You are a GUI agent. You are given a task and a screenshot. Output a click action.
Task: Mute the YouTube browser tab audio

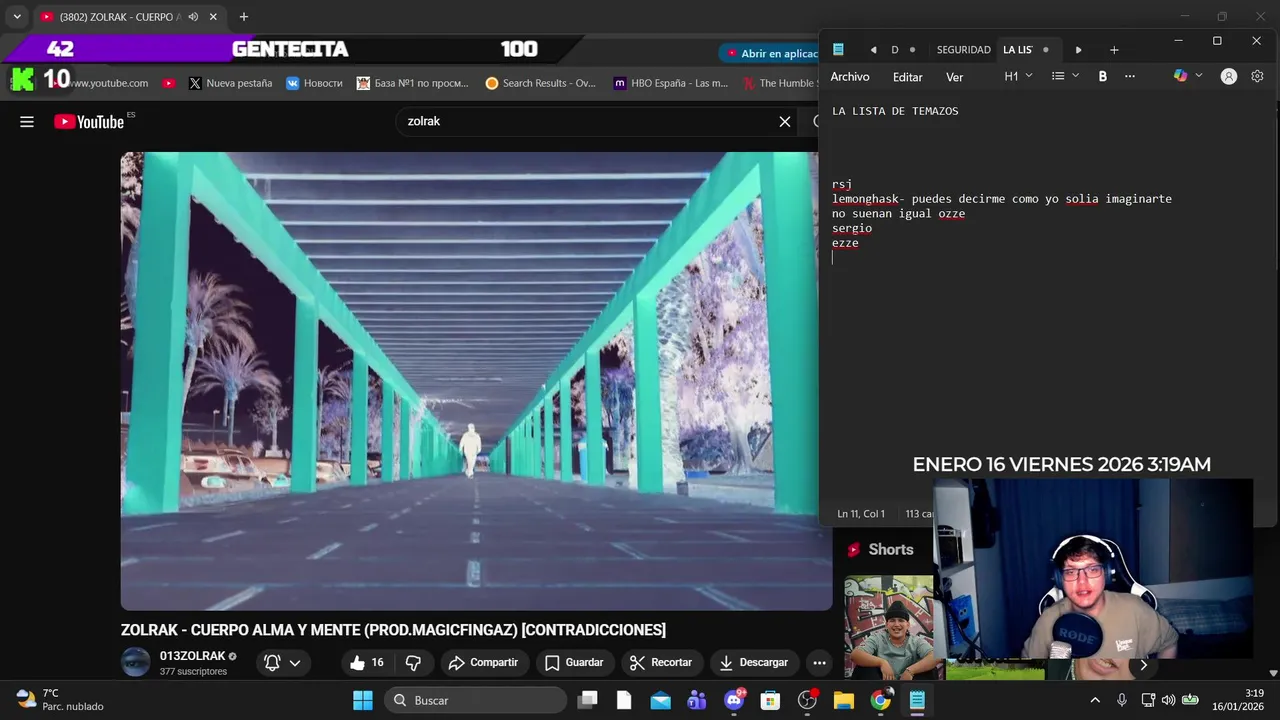coord(193,17)
